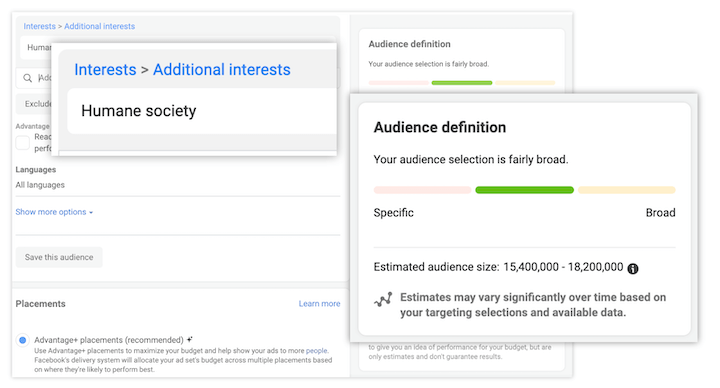Screen dimensions: 720x388
Task: Click the Broad label under meter
Action: pyautogui.click(x=660, y=213)
